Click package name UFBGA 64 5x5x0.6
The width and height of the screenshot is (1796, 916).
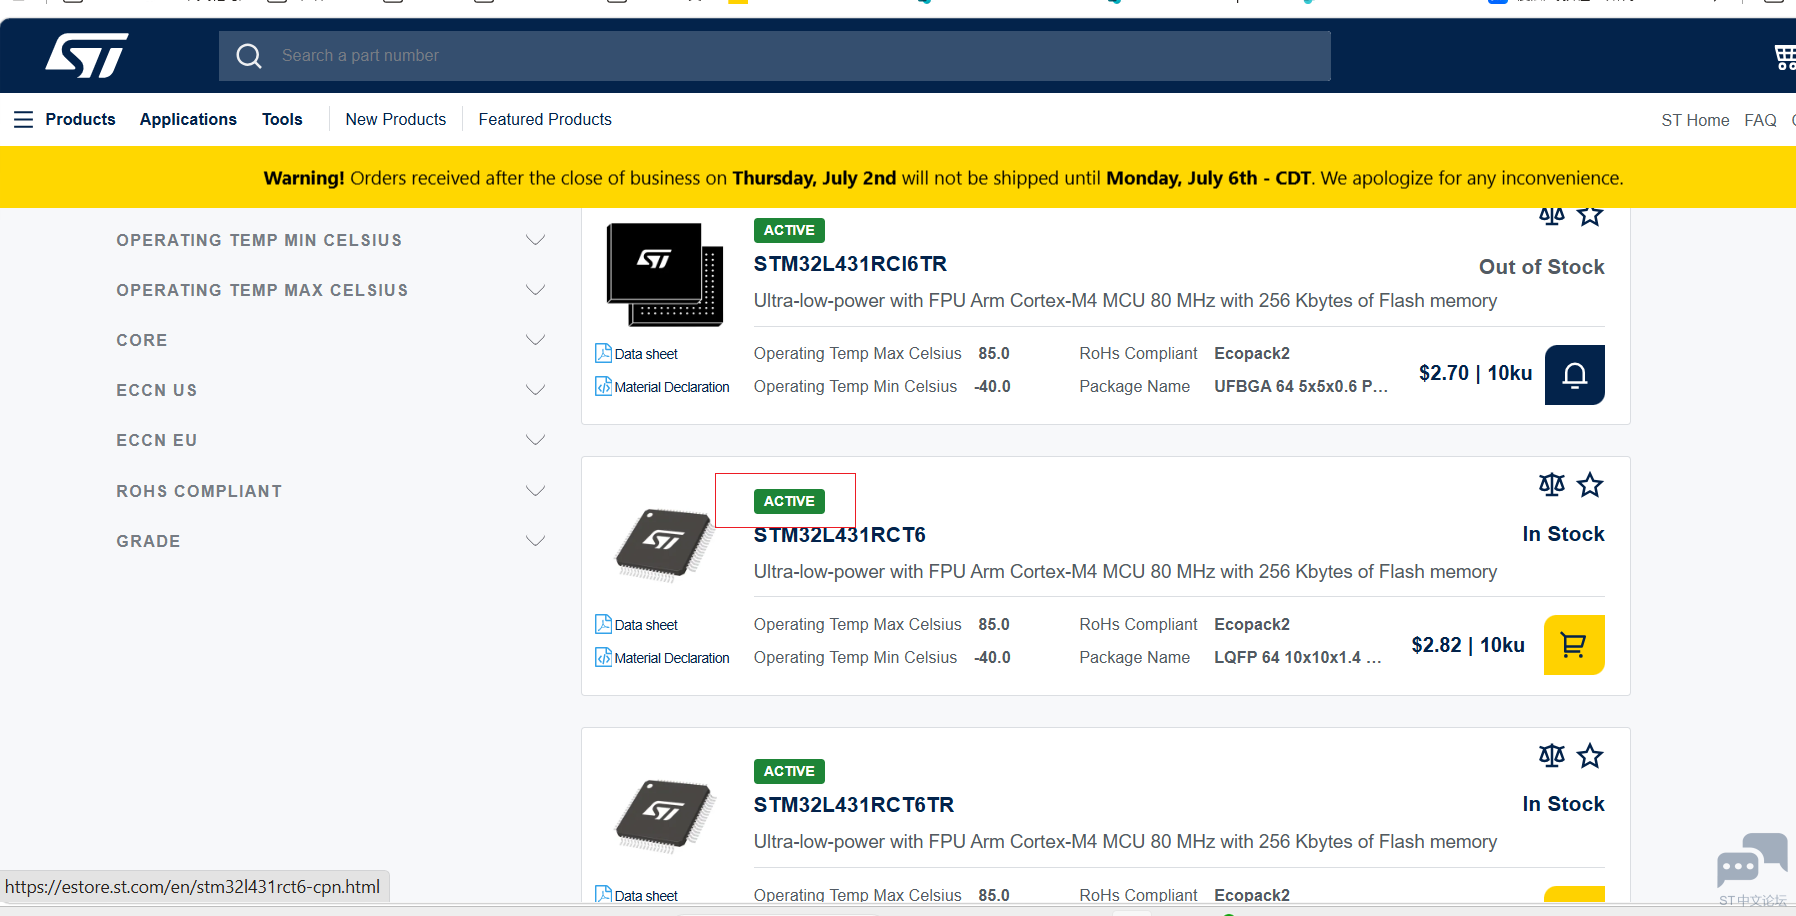1301,387
